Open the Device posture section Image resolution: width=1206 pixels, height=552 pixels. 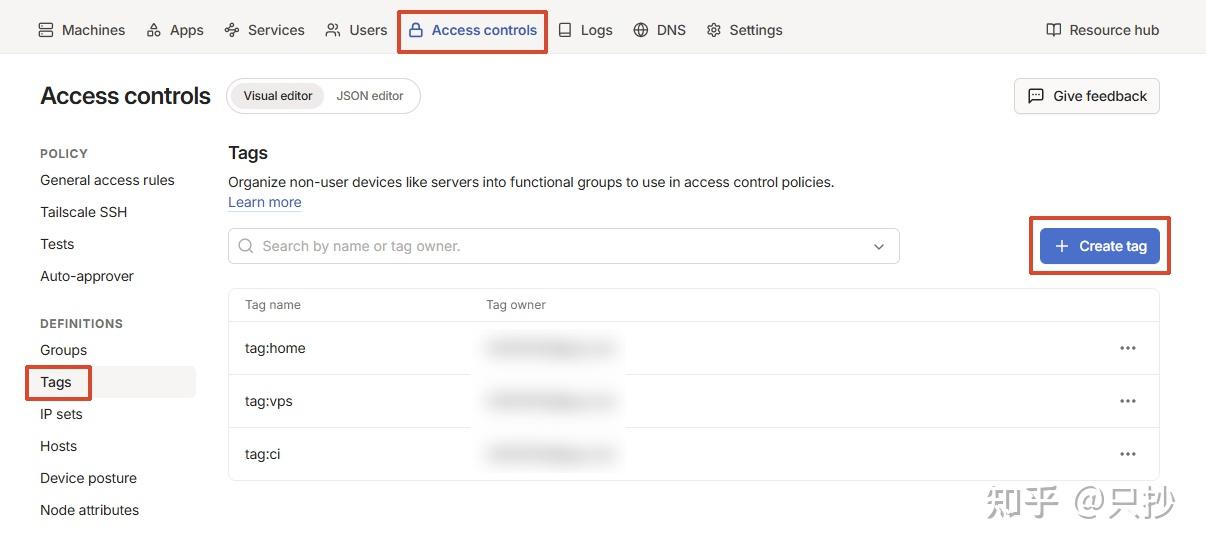[x=88, y=478]
